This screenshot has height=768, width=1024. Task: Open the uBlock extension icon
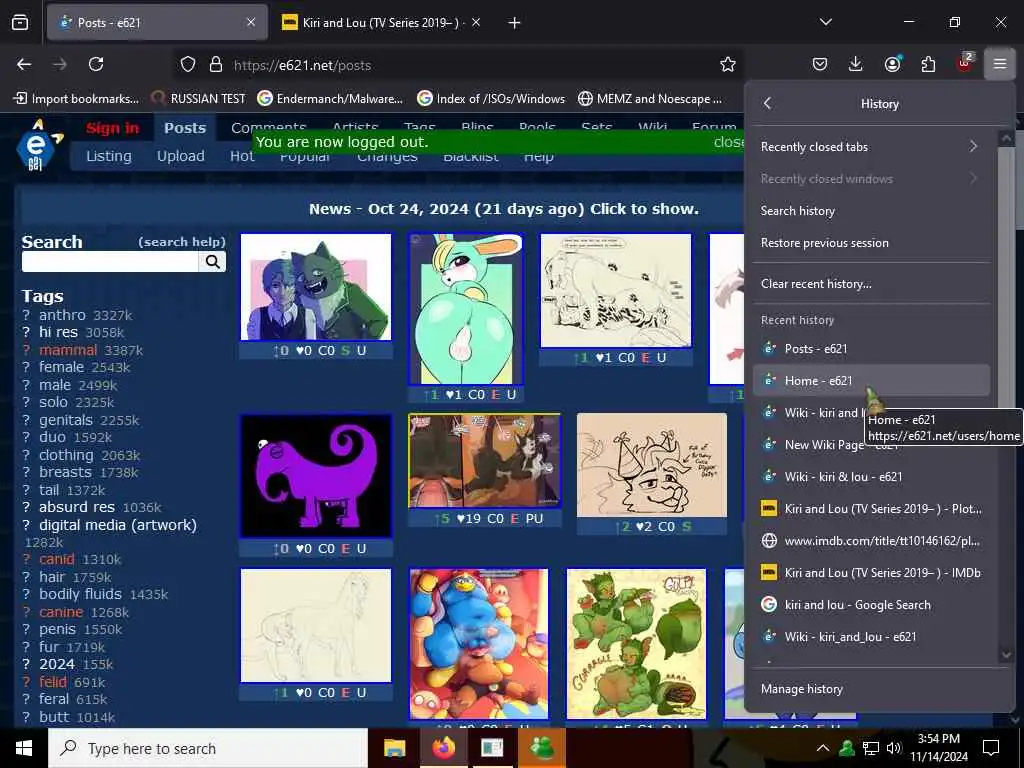tap(965, 63)
